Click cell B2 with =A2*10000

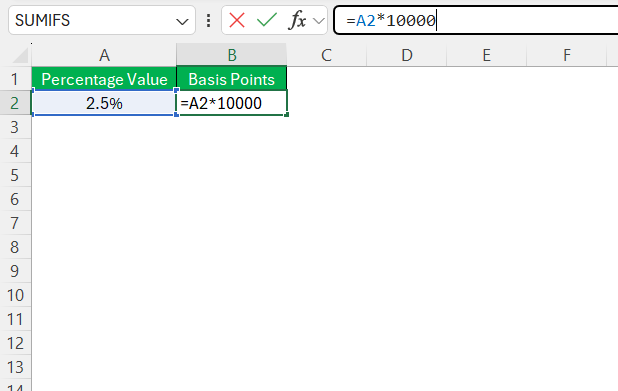pos(232,103)
